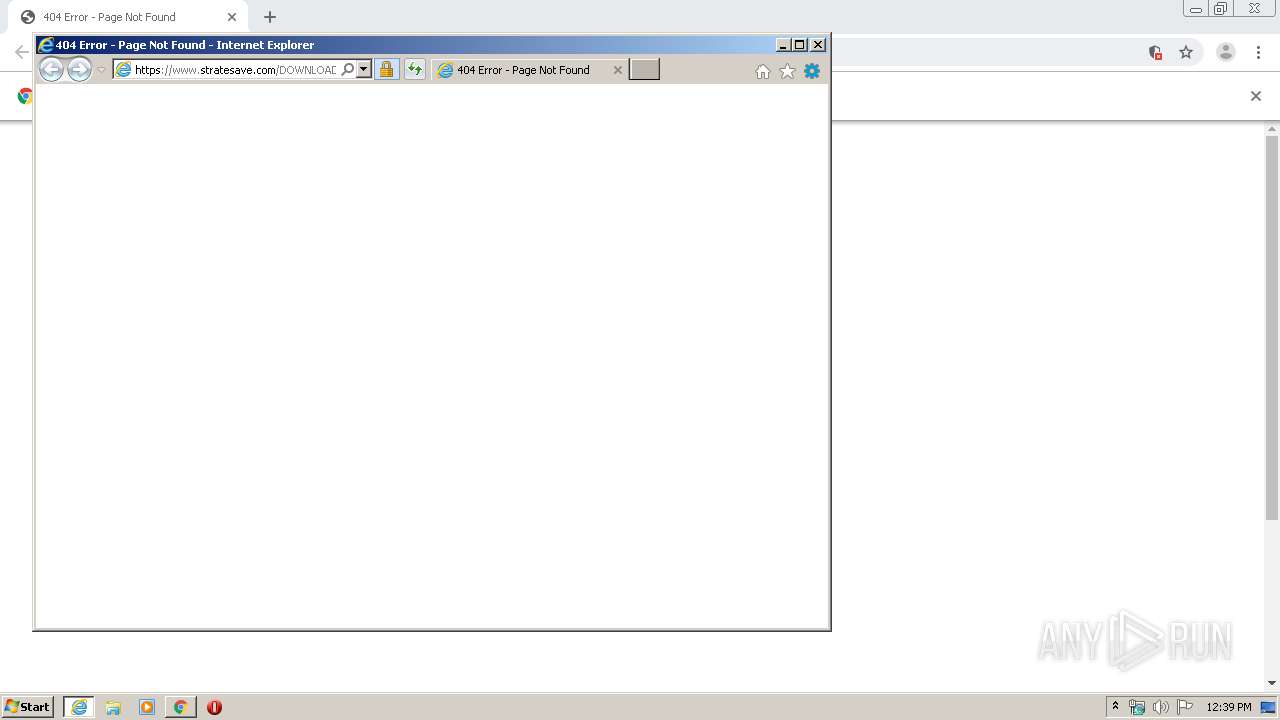Show hidden tray icons
The width and height of the screenshot is (1280, 720).
pos(1115,707)
